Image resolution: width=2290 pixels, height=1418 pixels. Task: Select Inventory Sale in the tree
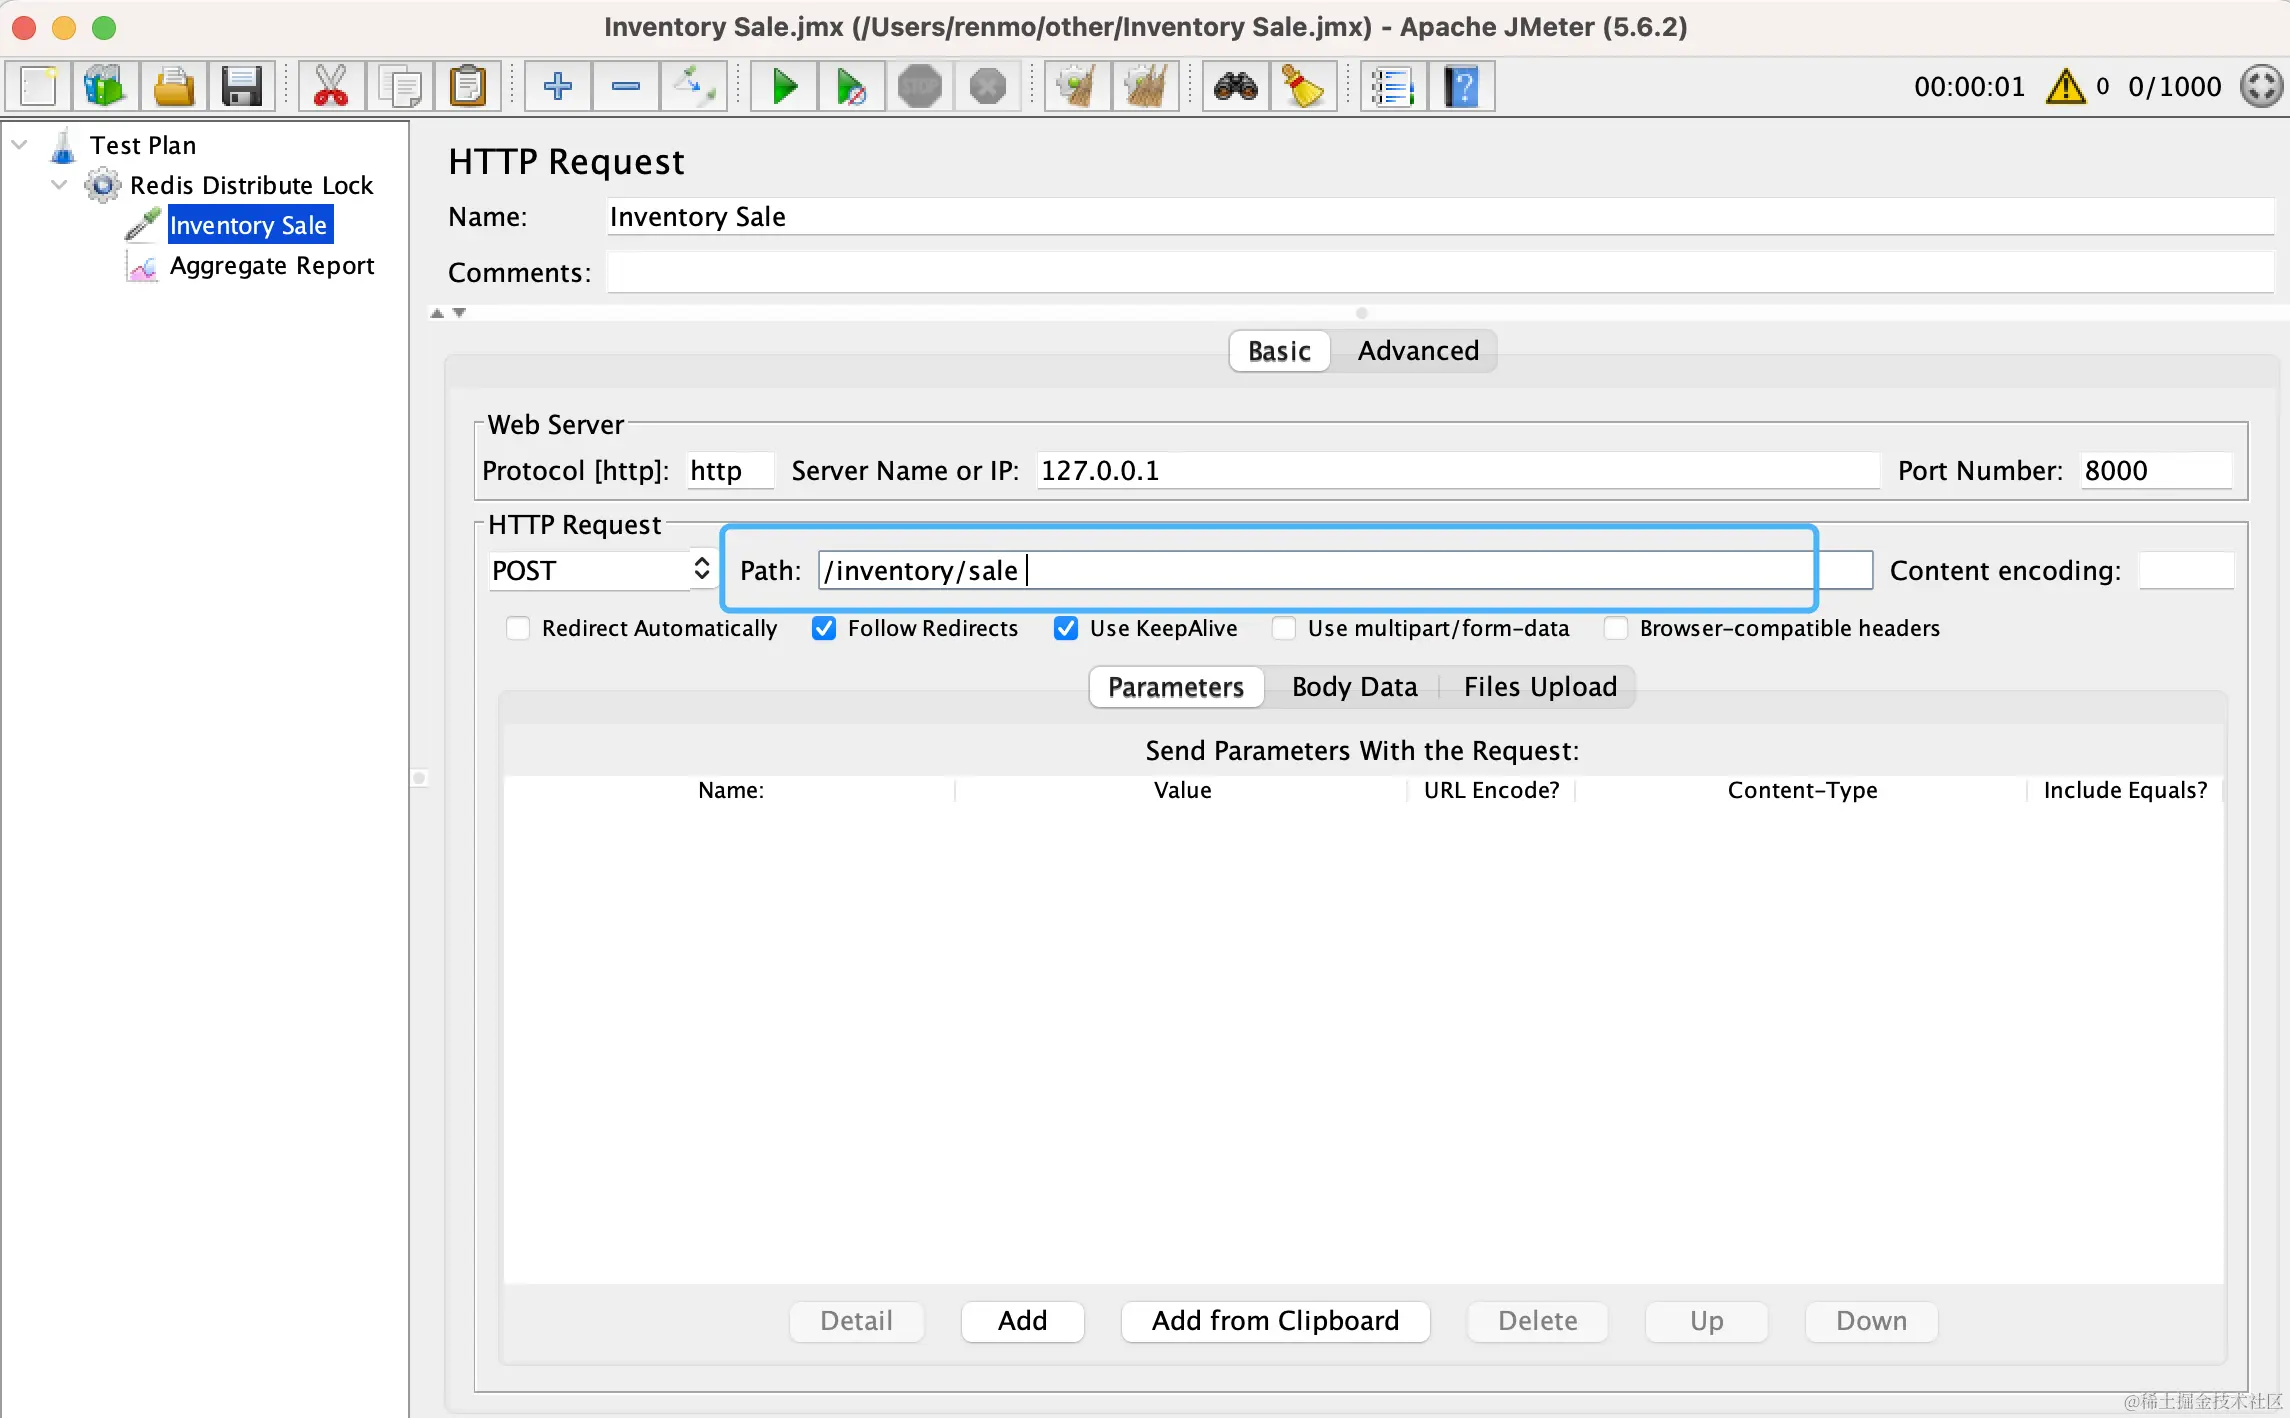pos(249,225)
